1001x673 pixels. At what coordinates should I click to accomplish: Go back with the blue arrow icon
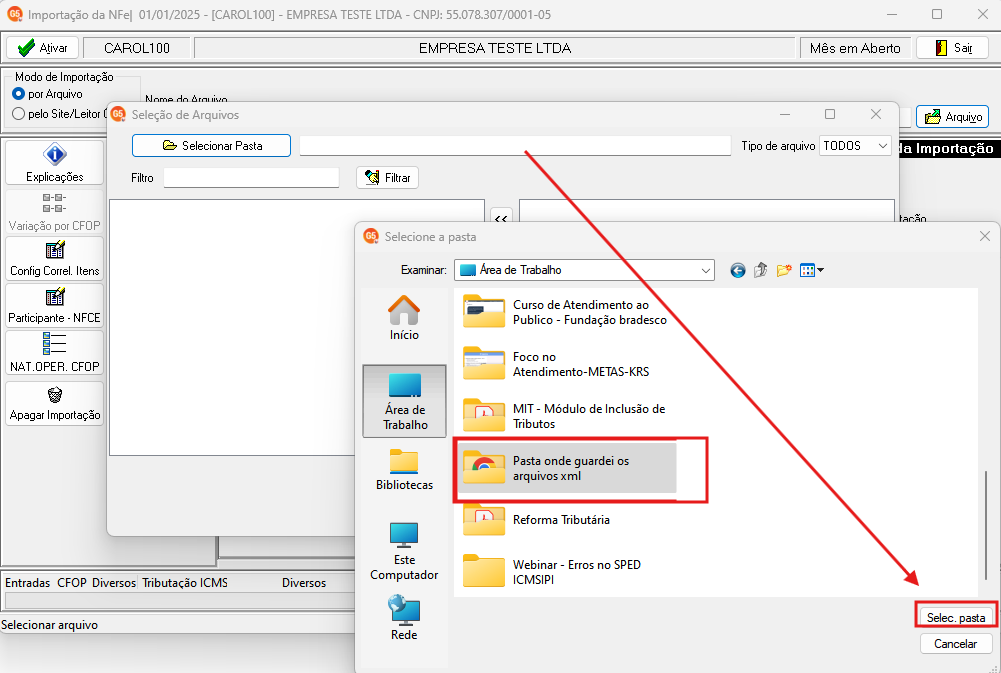737,270
